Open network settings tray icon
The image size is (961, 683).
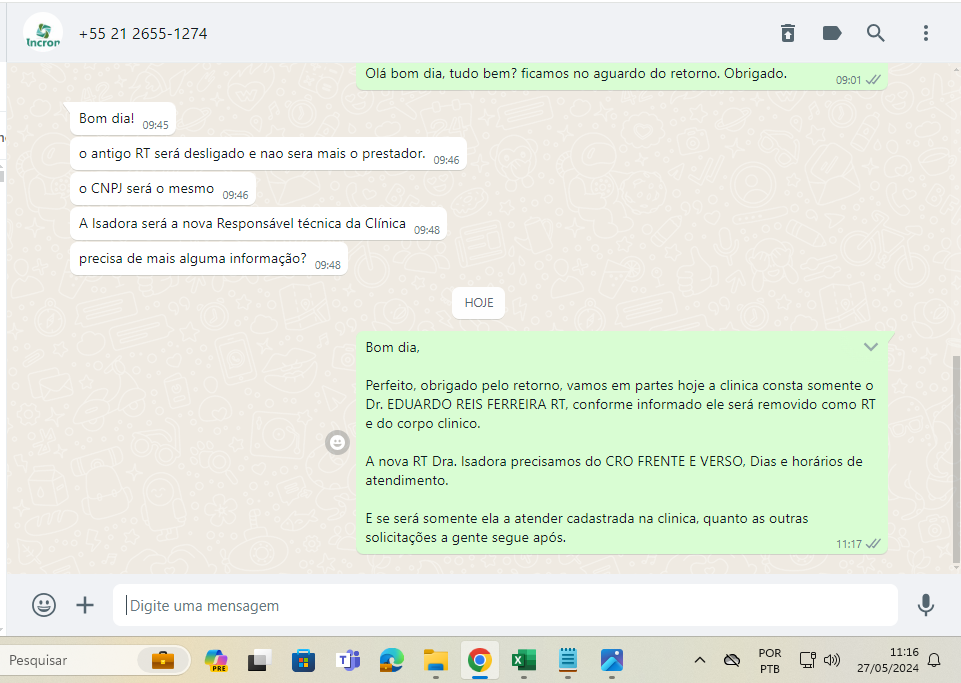[x=807, y=660]
